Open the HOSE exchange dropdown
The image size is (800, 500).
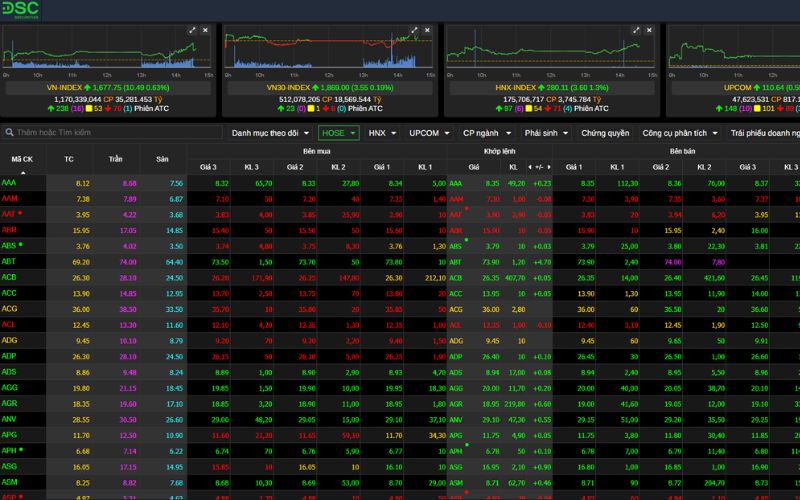click(339, 133)
